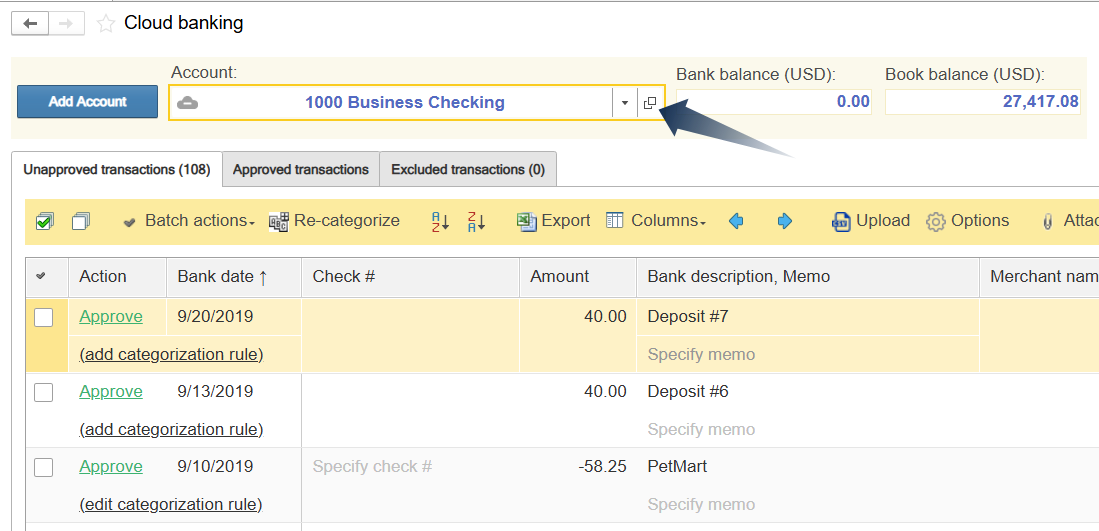The image size is (1099, 531).
Task: Open the Batch actions dropdown
Action: tap(189, 221)
